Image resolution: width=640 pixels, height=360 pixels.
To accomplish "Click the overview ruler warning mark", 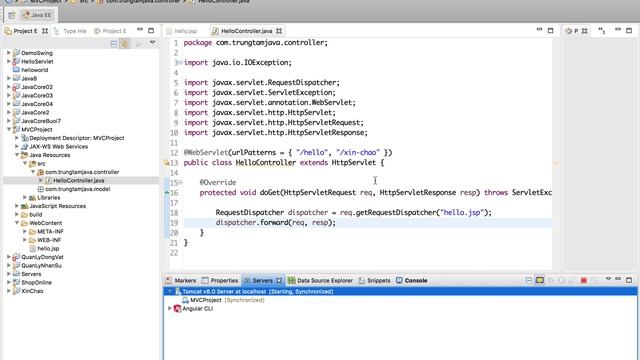I will 556,163.
